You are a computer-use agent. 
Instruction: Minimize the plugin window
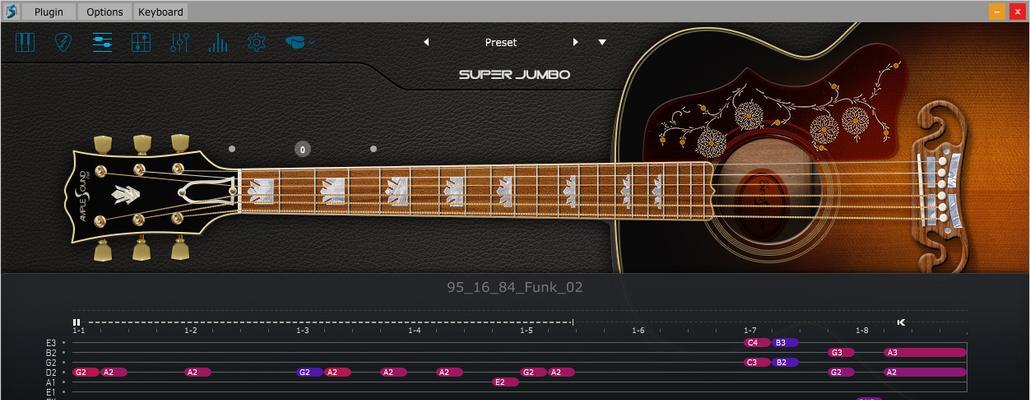(997, 11)
